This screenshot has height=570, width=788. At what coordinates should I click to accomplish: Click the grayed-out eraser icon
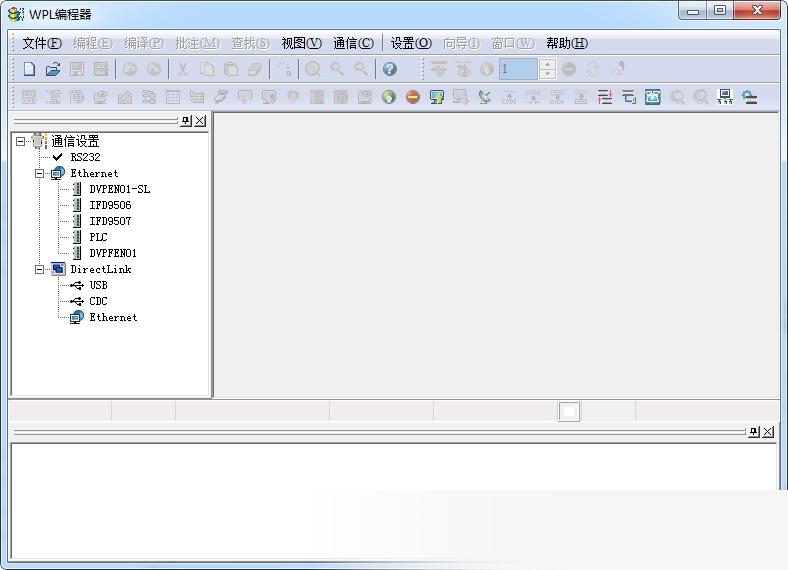pos(255,69)
